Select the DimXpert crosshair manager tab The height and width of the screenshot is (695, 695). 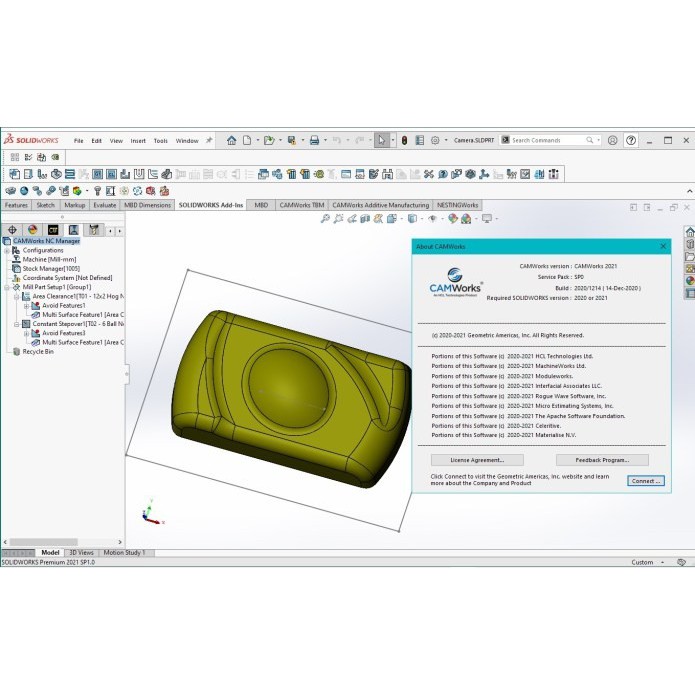[12, 230]
